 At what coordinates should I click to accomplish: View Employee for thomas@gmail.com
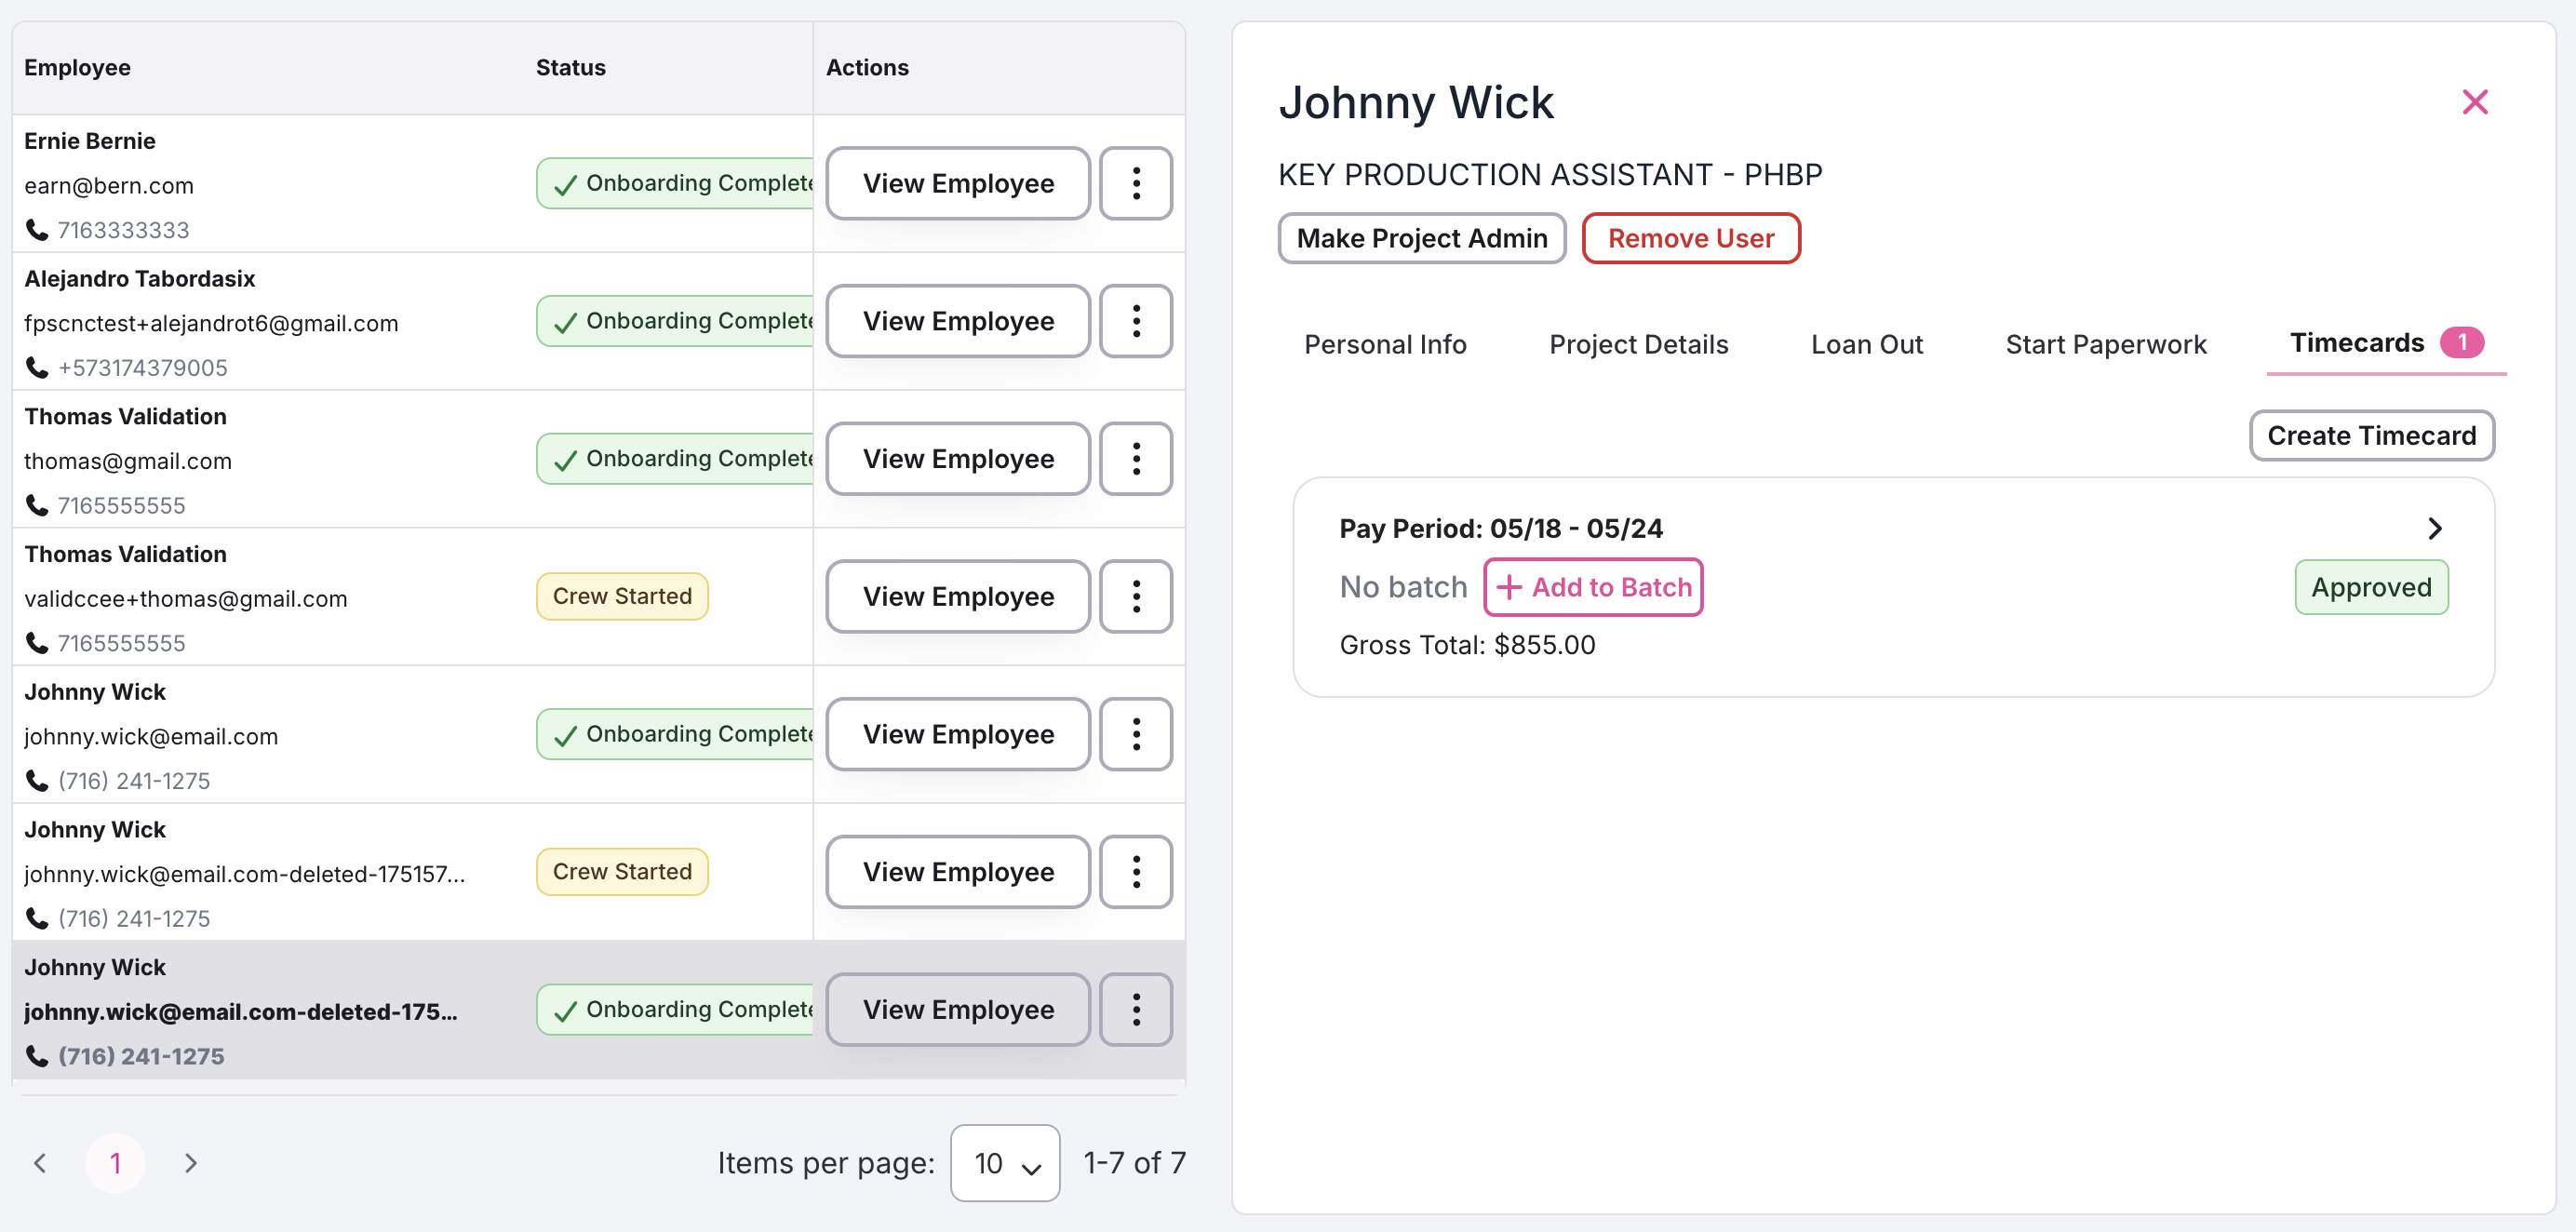[x=958, y=459]
